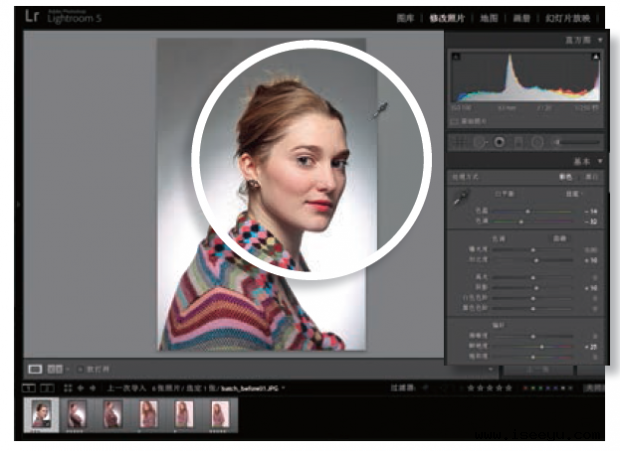Go back with the filmstrip left arrow
The width and height of the screenshot is (620, 451).
81,388
